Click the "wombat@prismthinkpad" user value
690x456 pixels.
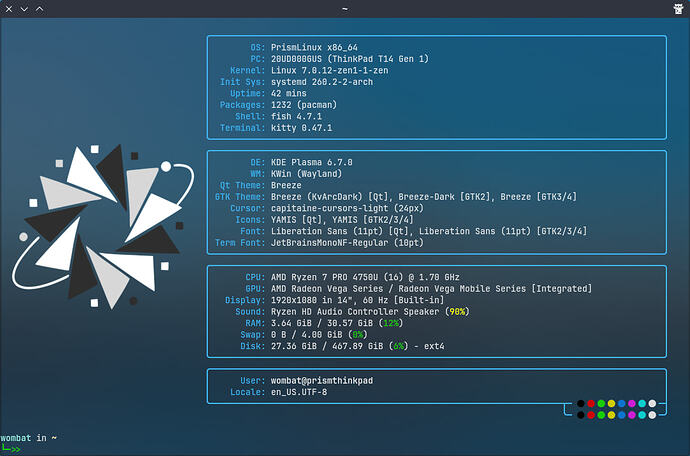(x=322, y=381)
